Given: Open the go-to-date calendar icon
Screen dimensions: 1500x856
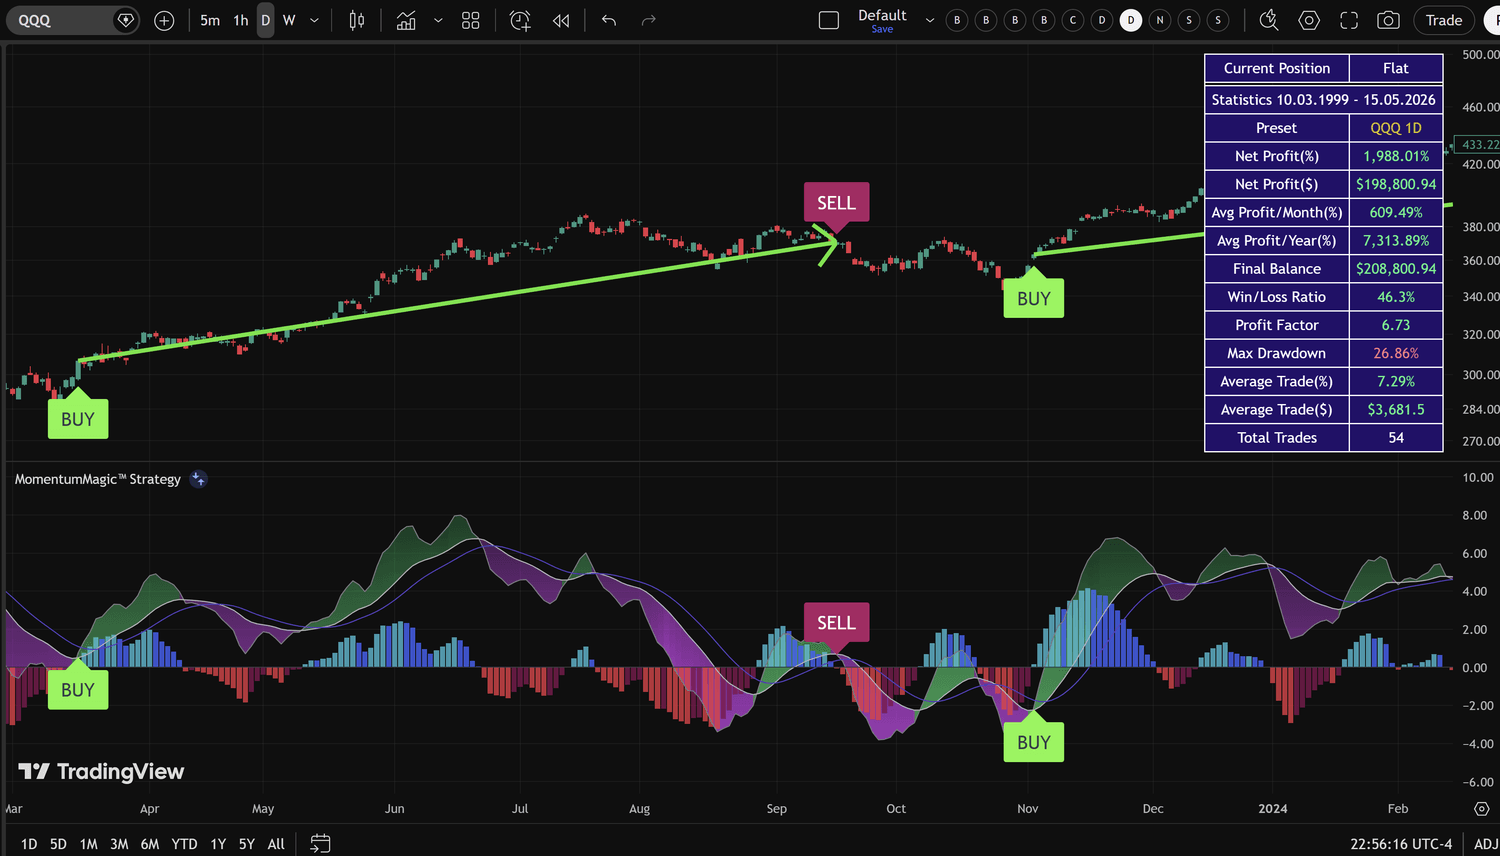Looking at the screenshot, I should click(x=320, y=844).
